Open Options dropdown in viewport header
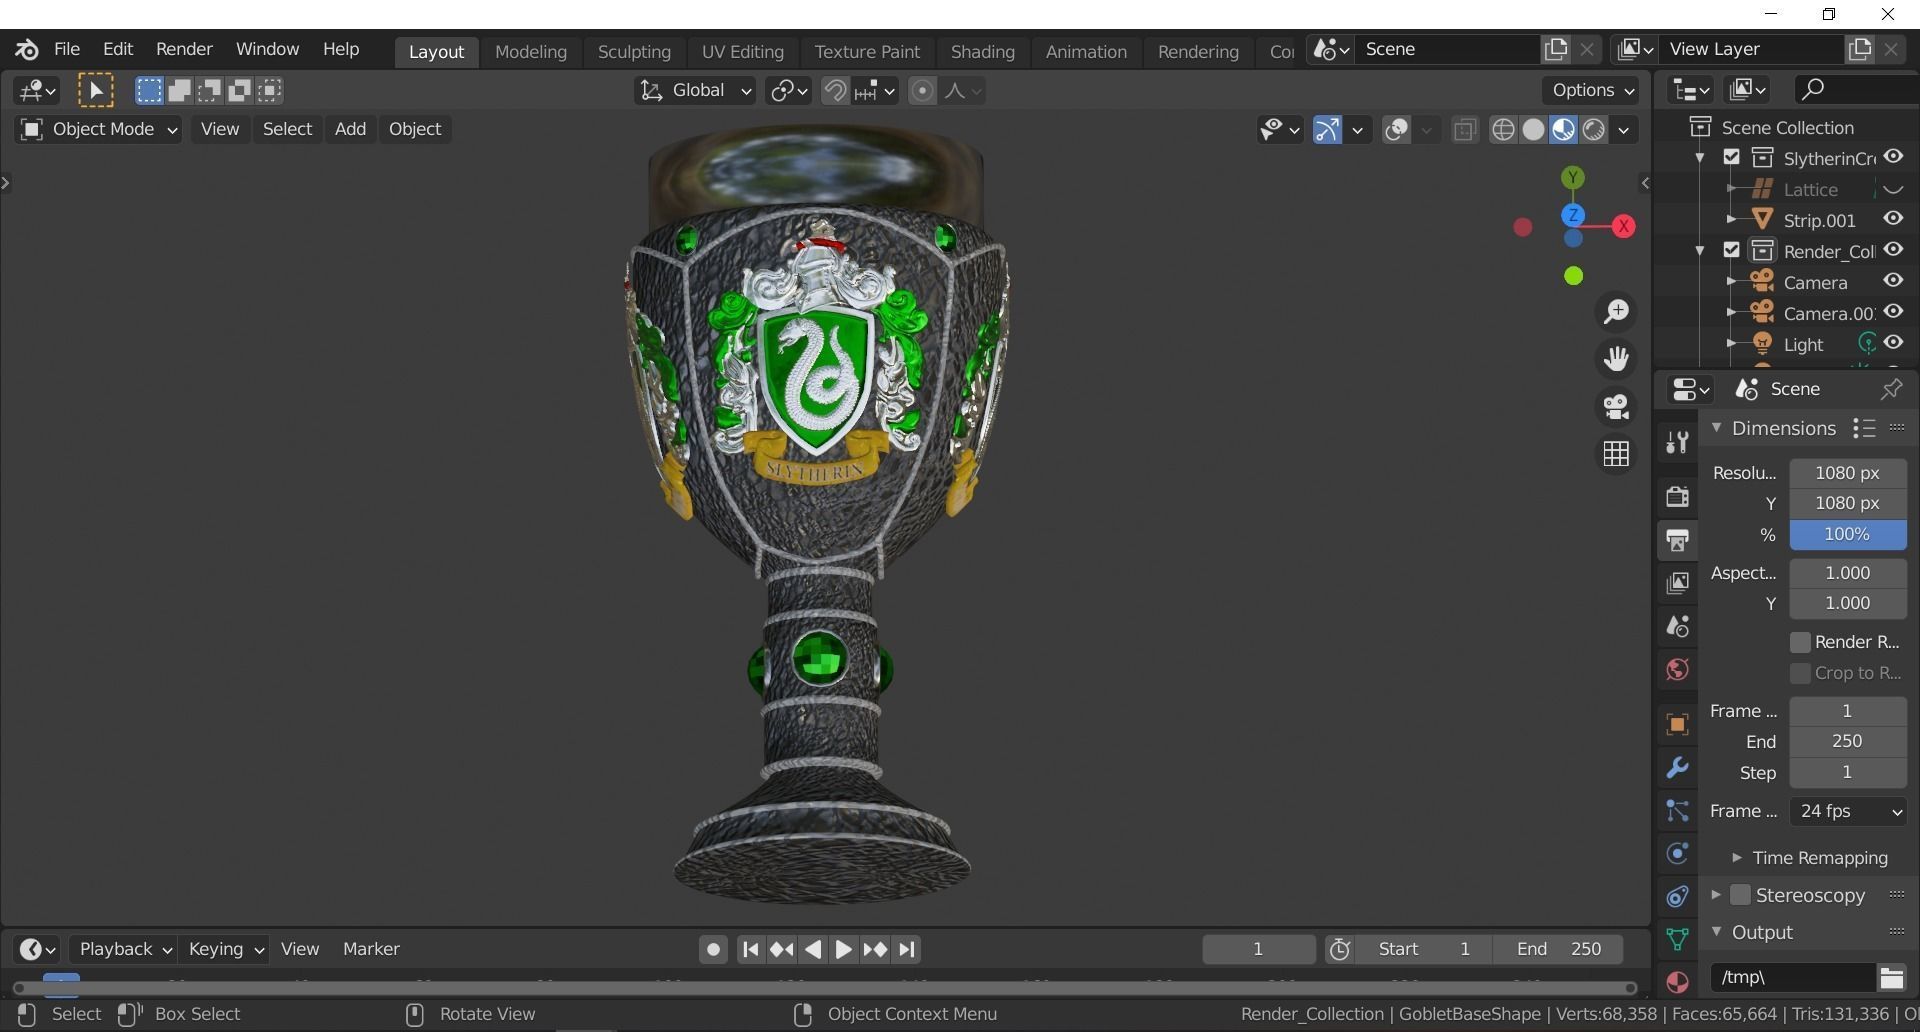This screenshot has height=1032, width=1920. tap(1590, 91)
